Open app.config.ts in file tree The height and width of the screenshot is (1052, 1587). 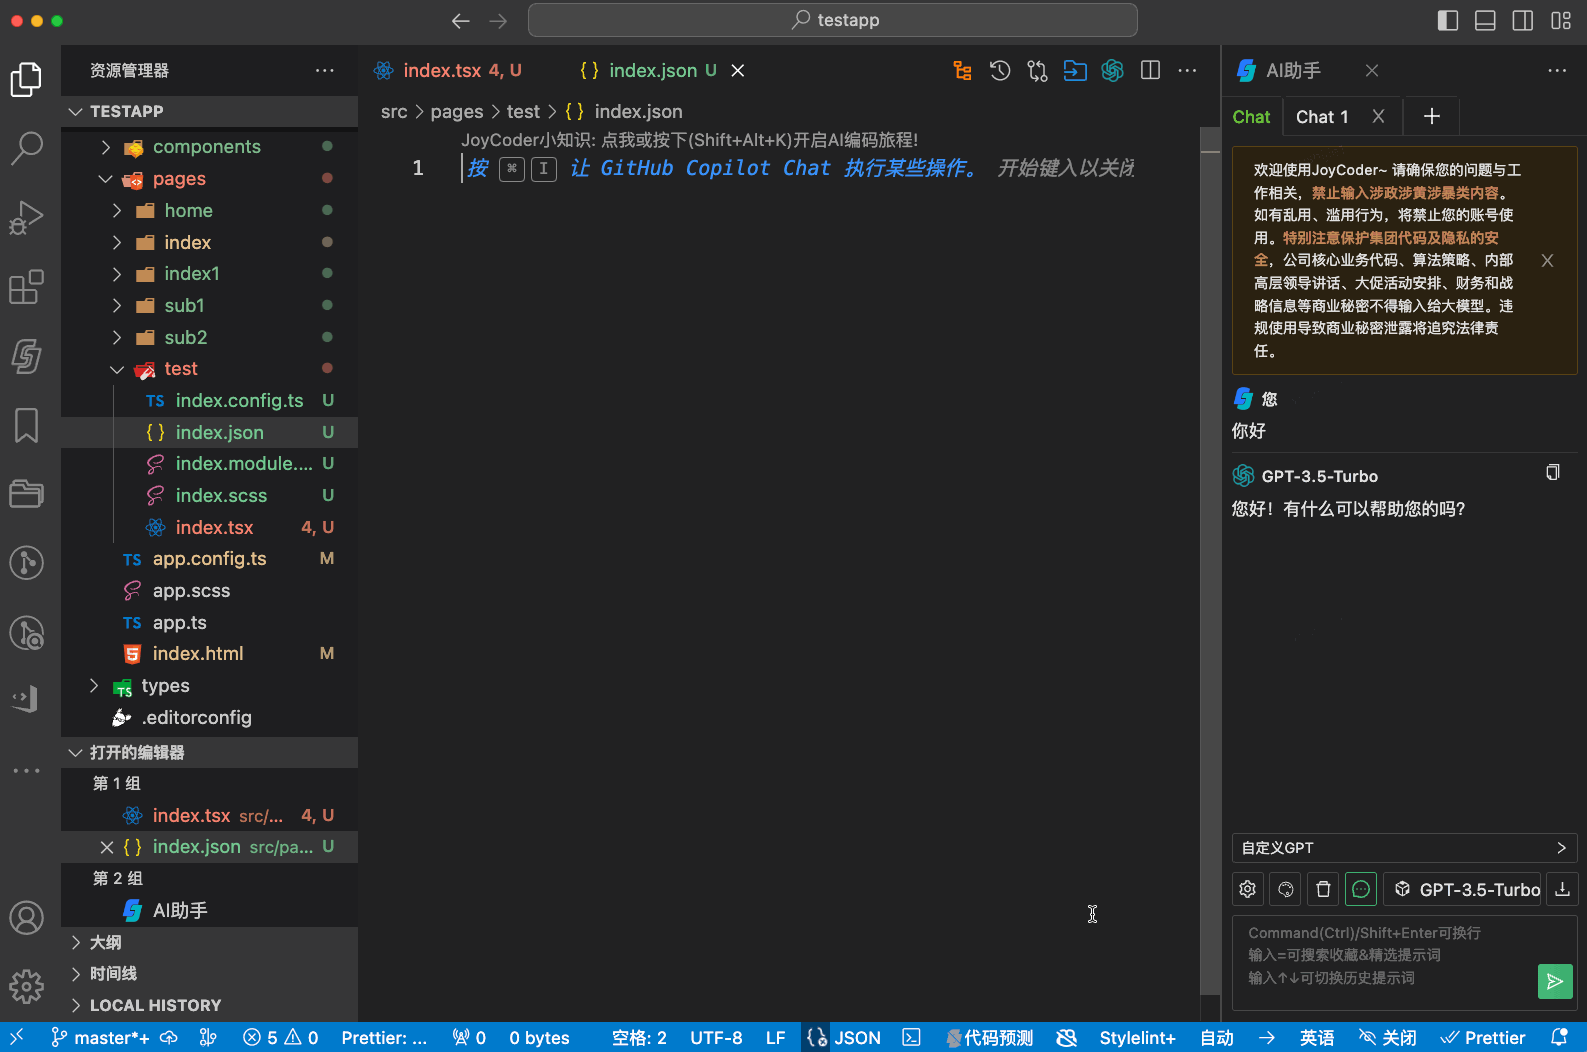[x=209, y=559]
